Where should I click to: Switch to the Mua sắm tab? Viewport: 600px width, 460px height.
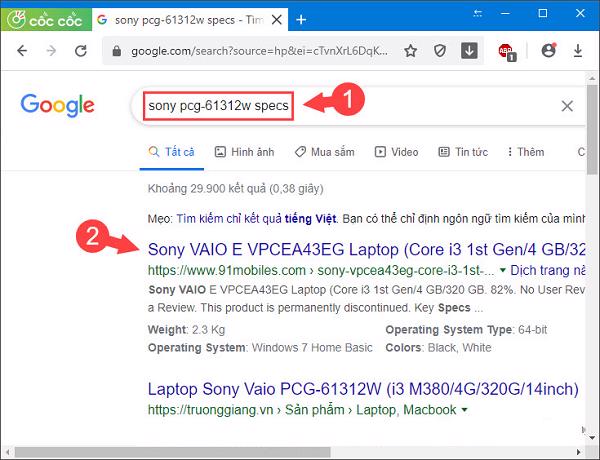[x=324, y=152]
